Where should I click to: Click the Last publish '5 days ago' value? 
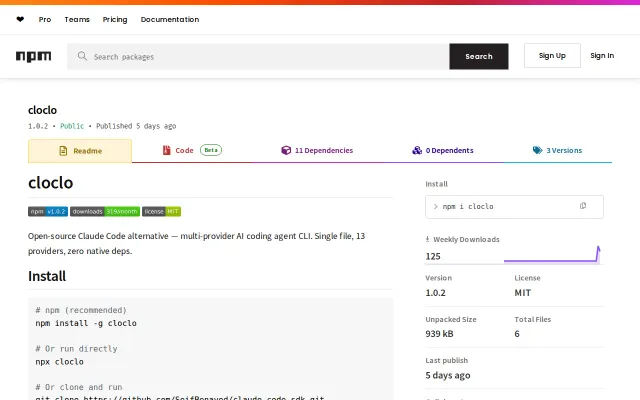(448, 375)
